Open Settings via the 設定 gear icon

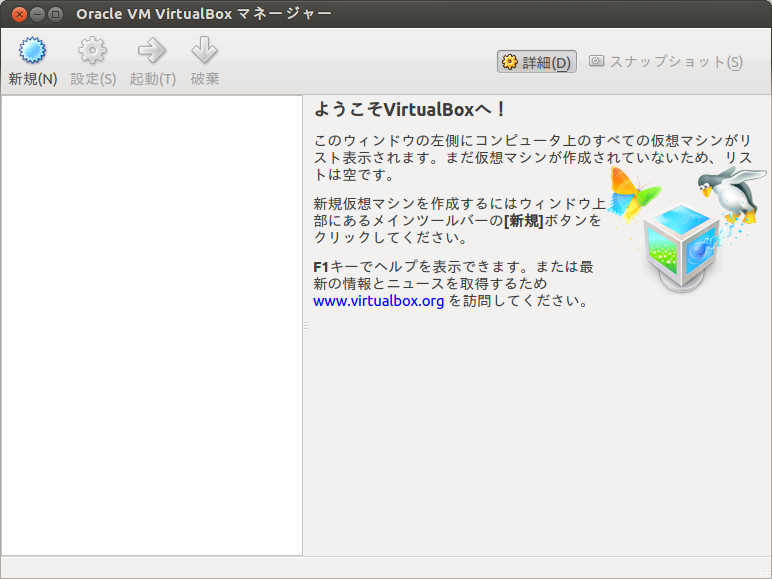[x=92, y=51]
